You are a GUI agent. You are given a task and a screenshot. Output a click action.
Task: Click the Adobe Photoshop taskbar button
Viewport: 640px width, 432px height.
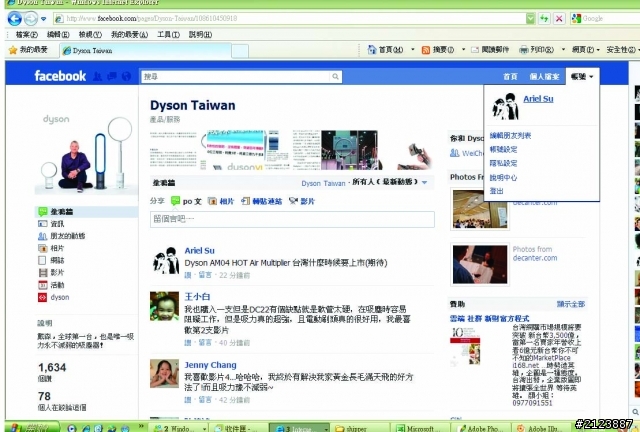click(x=480, y=428)
